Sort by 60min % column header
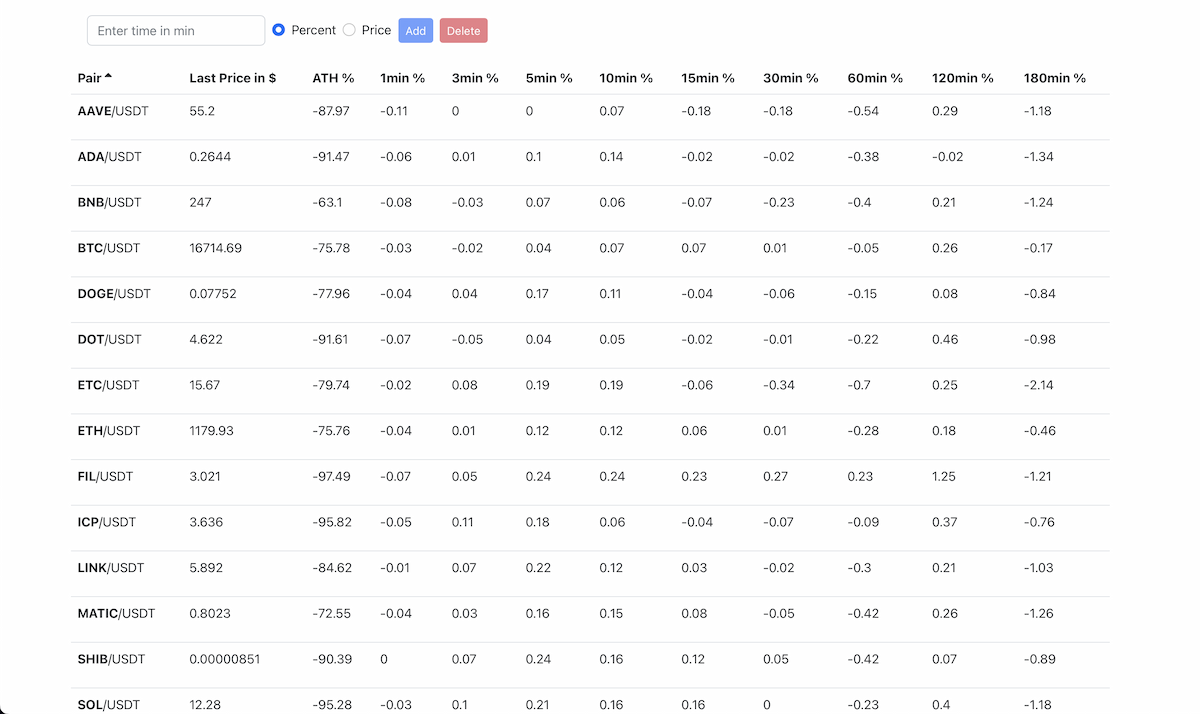The width and height of the screenshot is (1200, 714). pyautogui.click(x=875, y=78)
